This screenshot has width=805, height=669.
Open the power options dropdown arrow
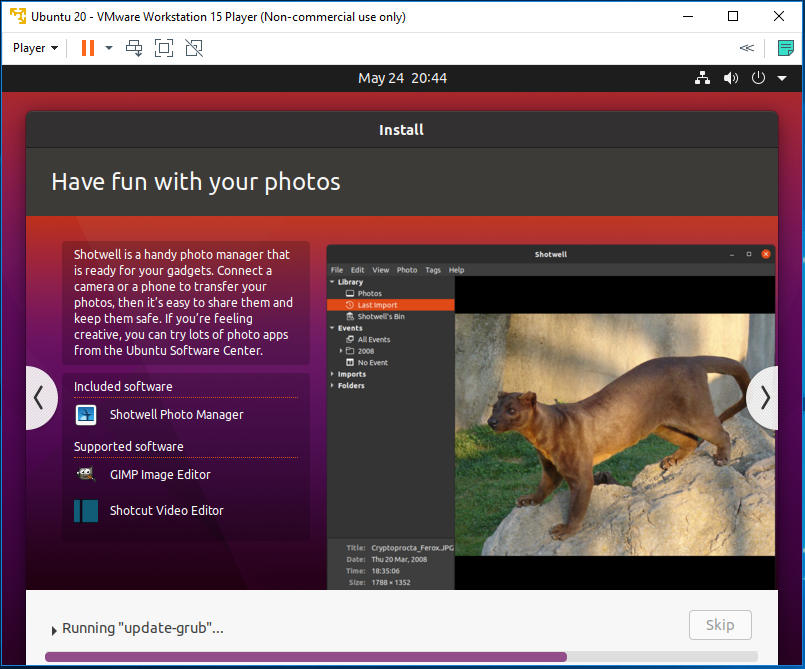109,48
